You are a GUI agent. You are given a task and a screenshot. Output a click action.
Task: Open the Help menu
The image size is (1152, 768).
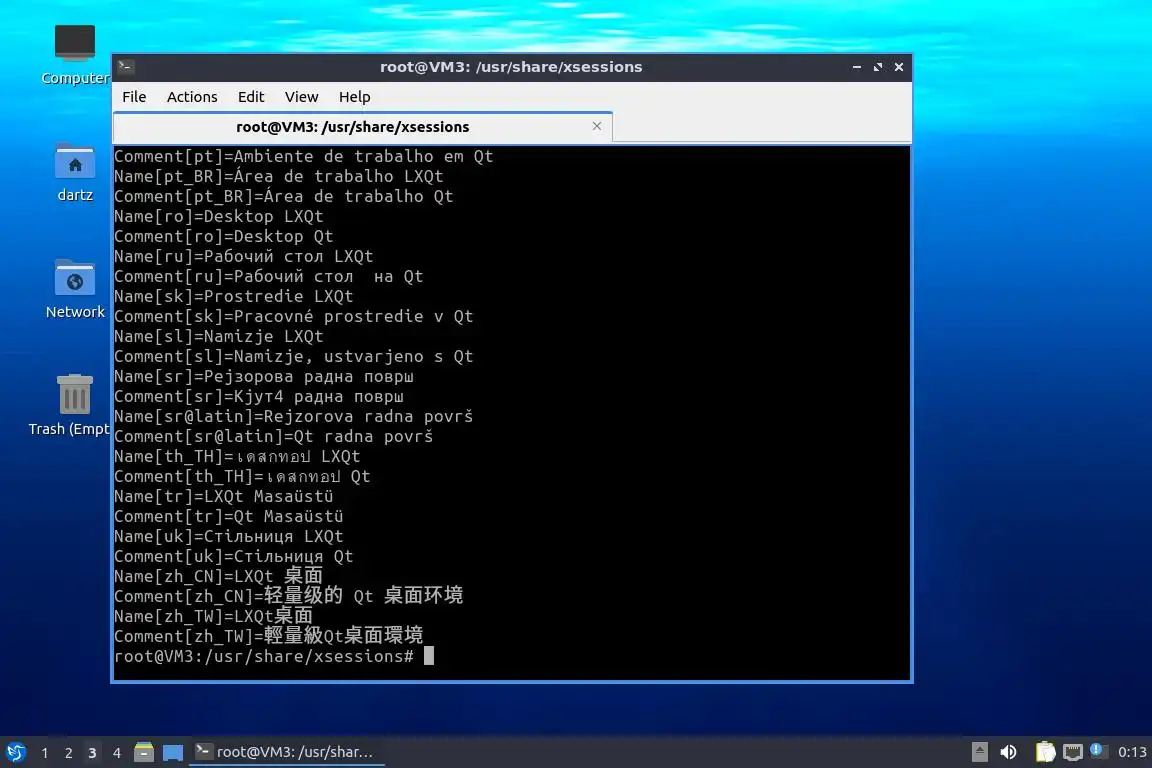click(x=354, y=97)
